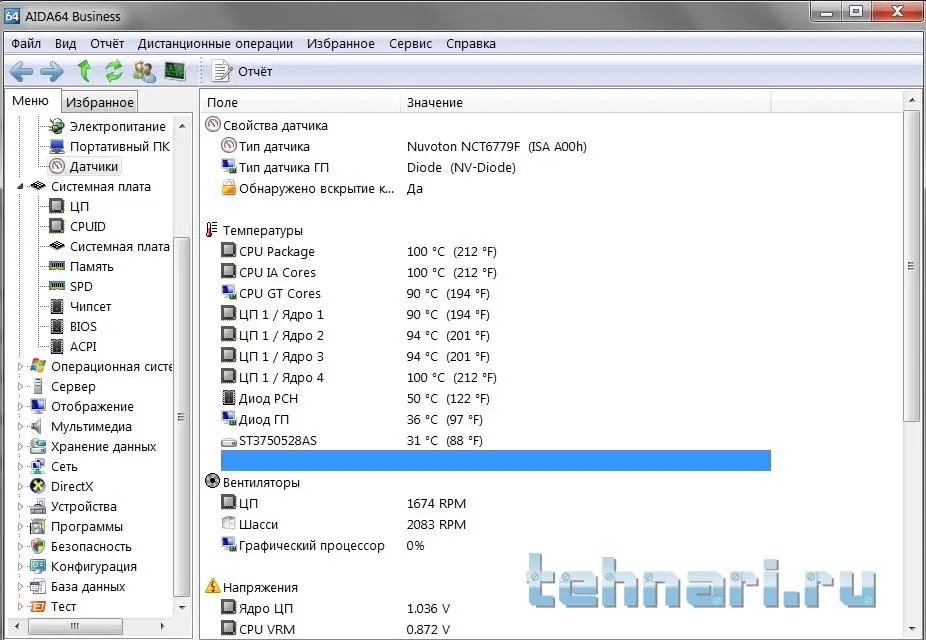This screenshot has width=926, height=640.
Task: Click the main panel vertical scrollbar thumb
Action: [911, 266]
